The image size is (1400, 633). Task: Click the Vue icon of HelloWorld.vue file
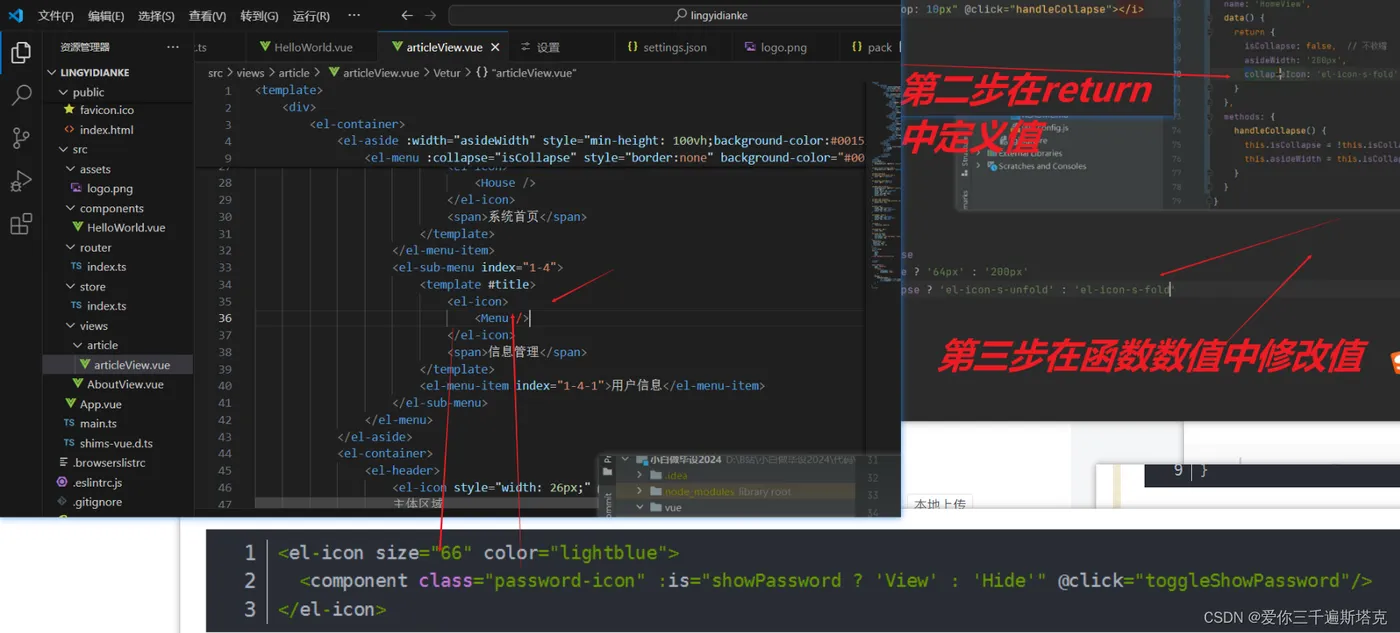coord(77,227)
